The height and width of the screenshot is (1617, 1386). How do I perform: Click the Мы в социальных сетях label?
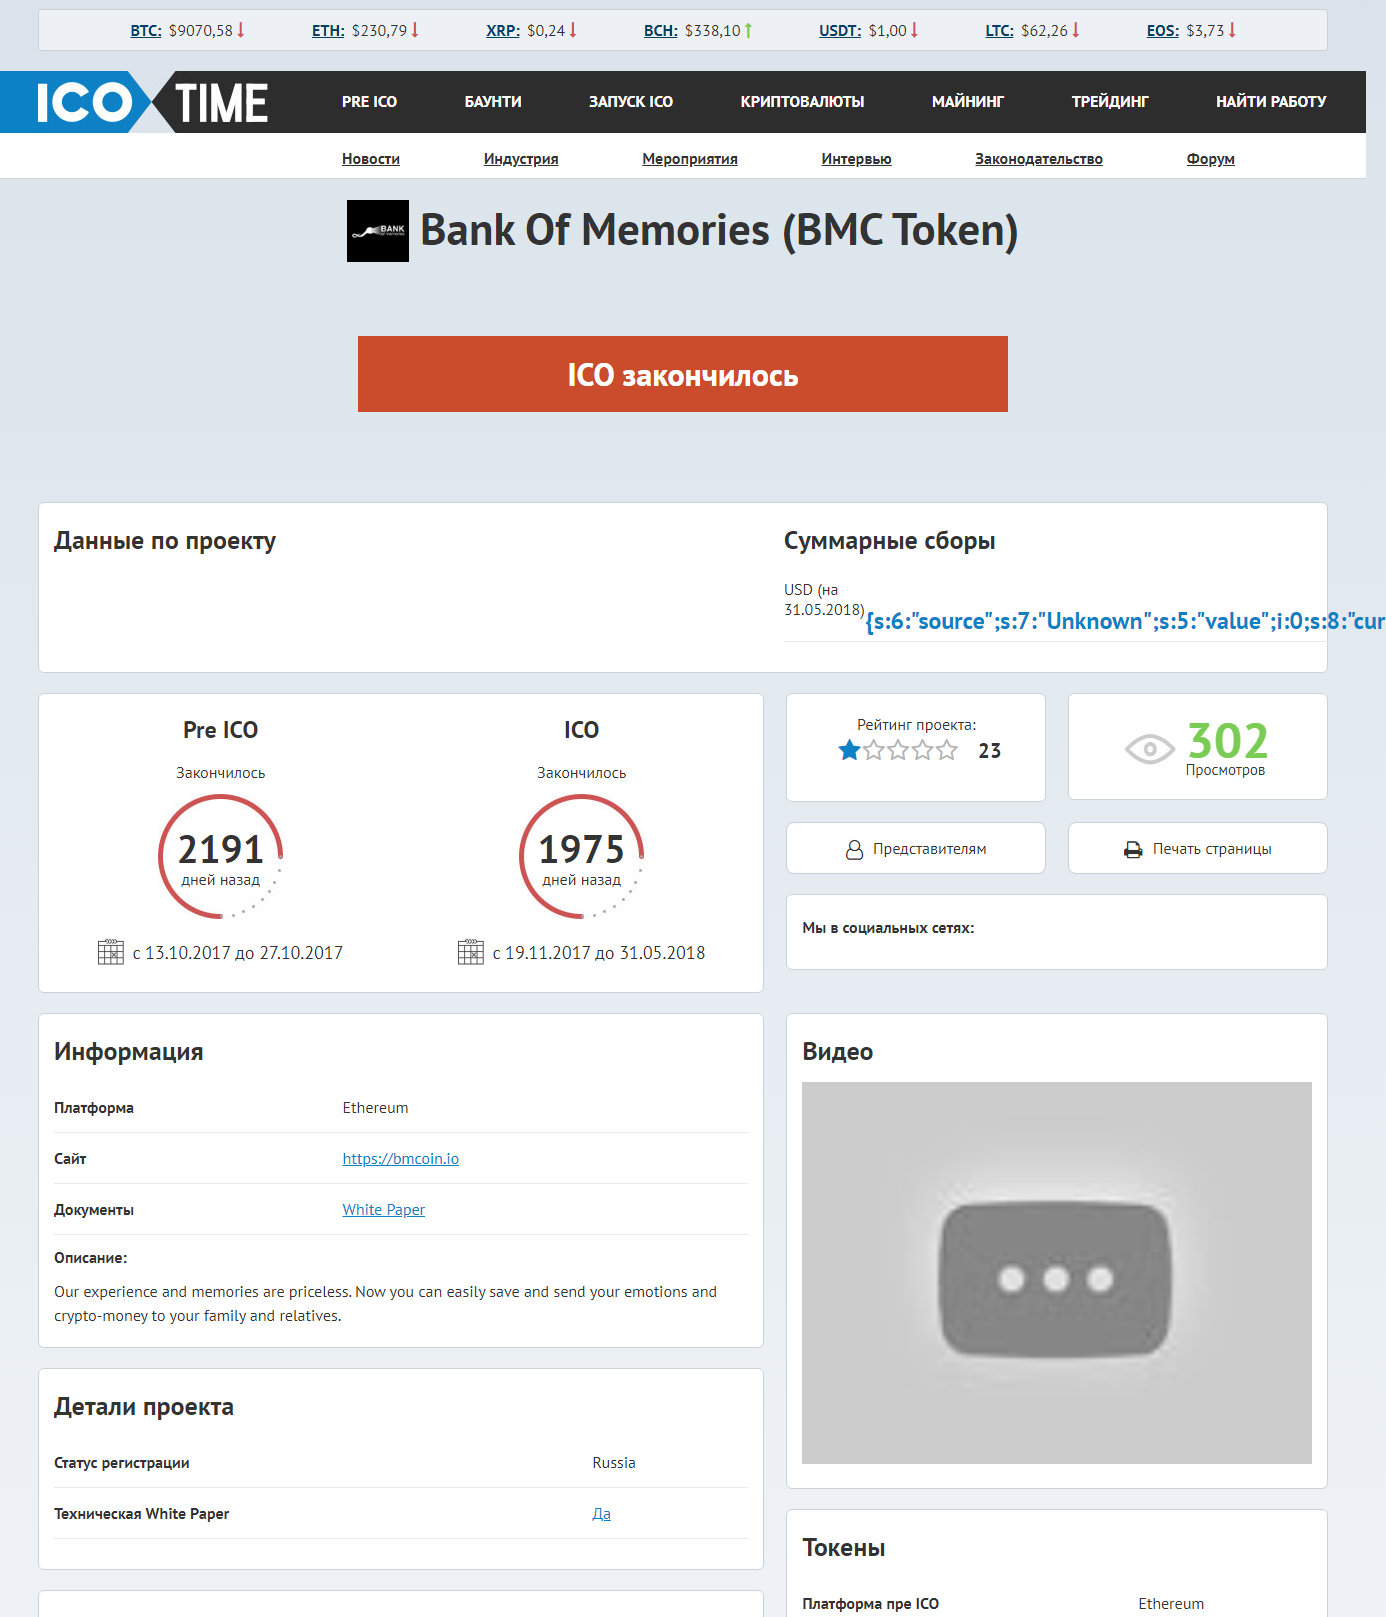[888, 928]
